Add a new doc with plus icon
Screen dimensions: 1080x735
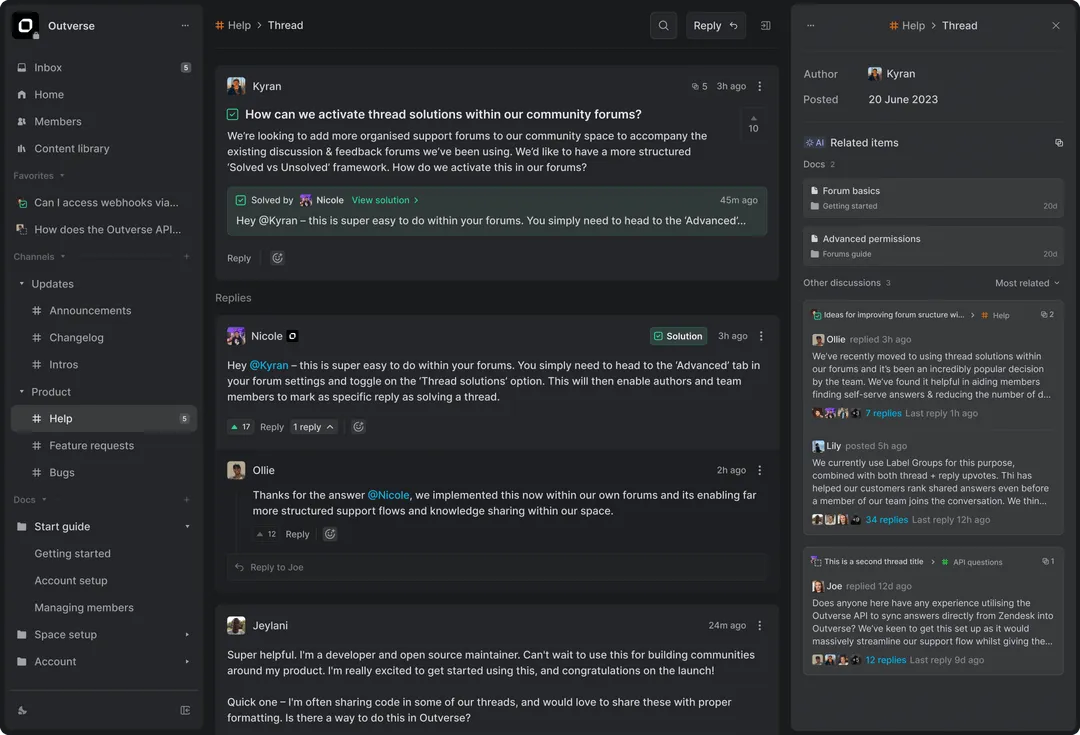point(186,499)
